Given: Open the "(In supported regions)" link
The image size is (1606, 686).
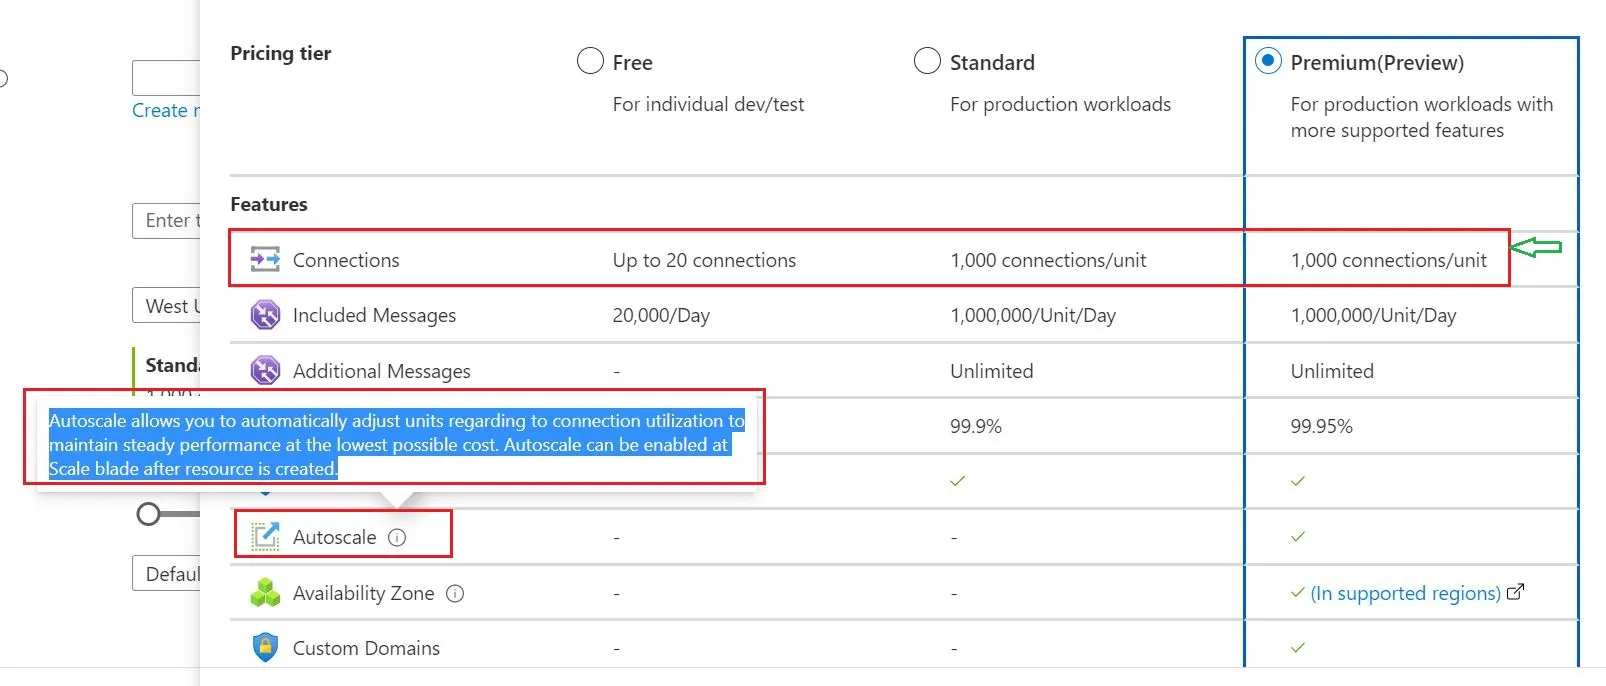Looking at the screenshot, I should tap(1405, 593).
